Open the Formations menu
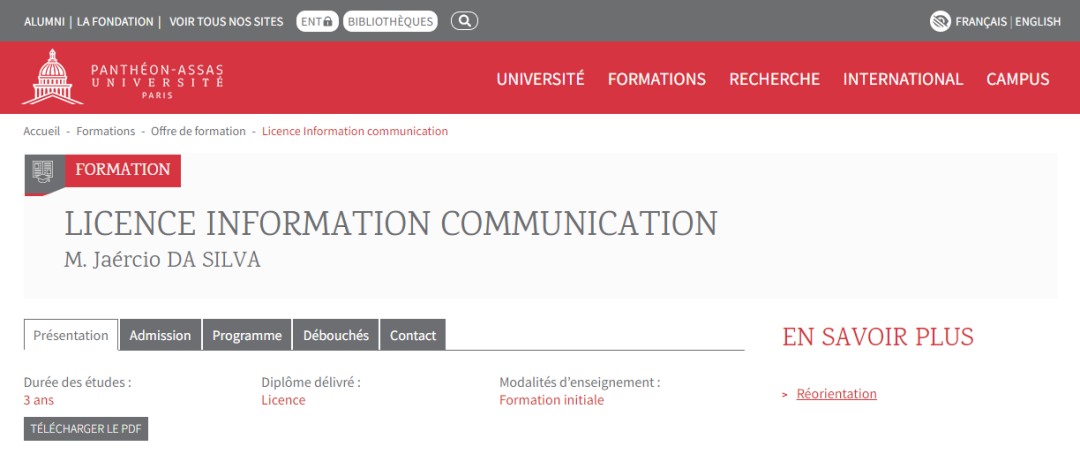 [x=656, y=79]
